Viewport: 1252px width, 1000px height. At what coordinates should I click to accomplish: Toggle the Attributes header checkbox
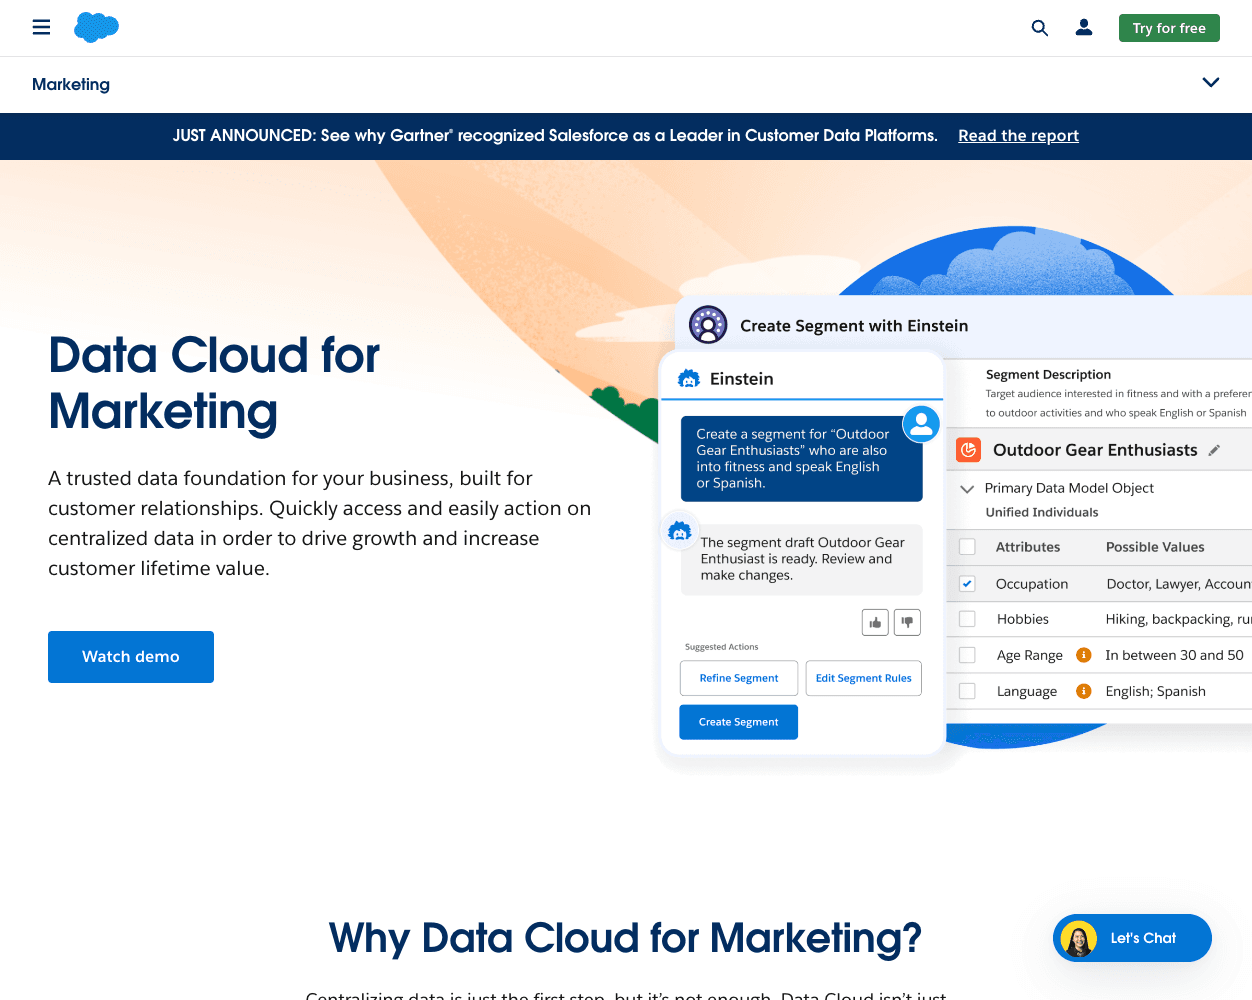(967, 547)
